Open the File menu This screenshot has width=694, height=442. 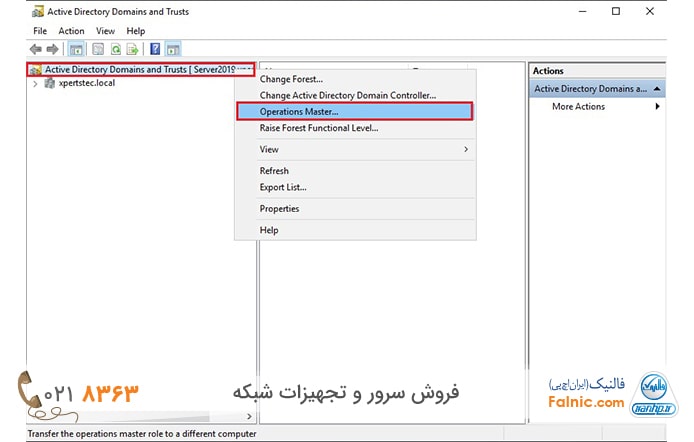(40, 31)
